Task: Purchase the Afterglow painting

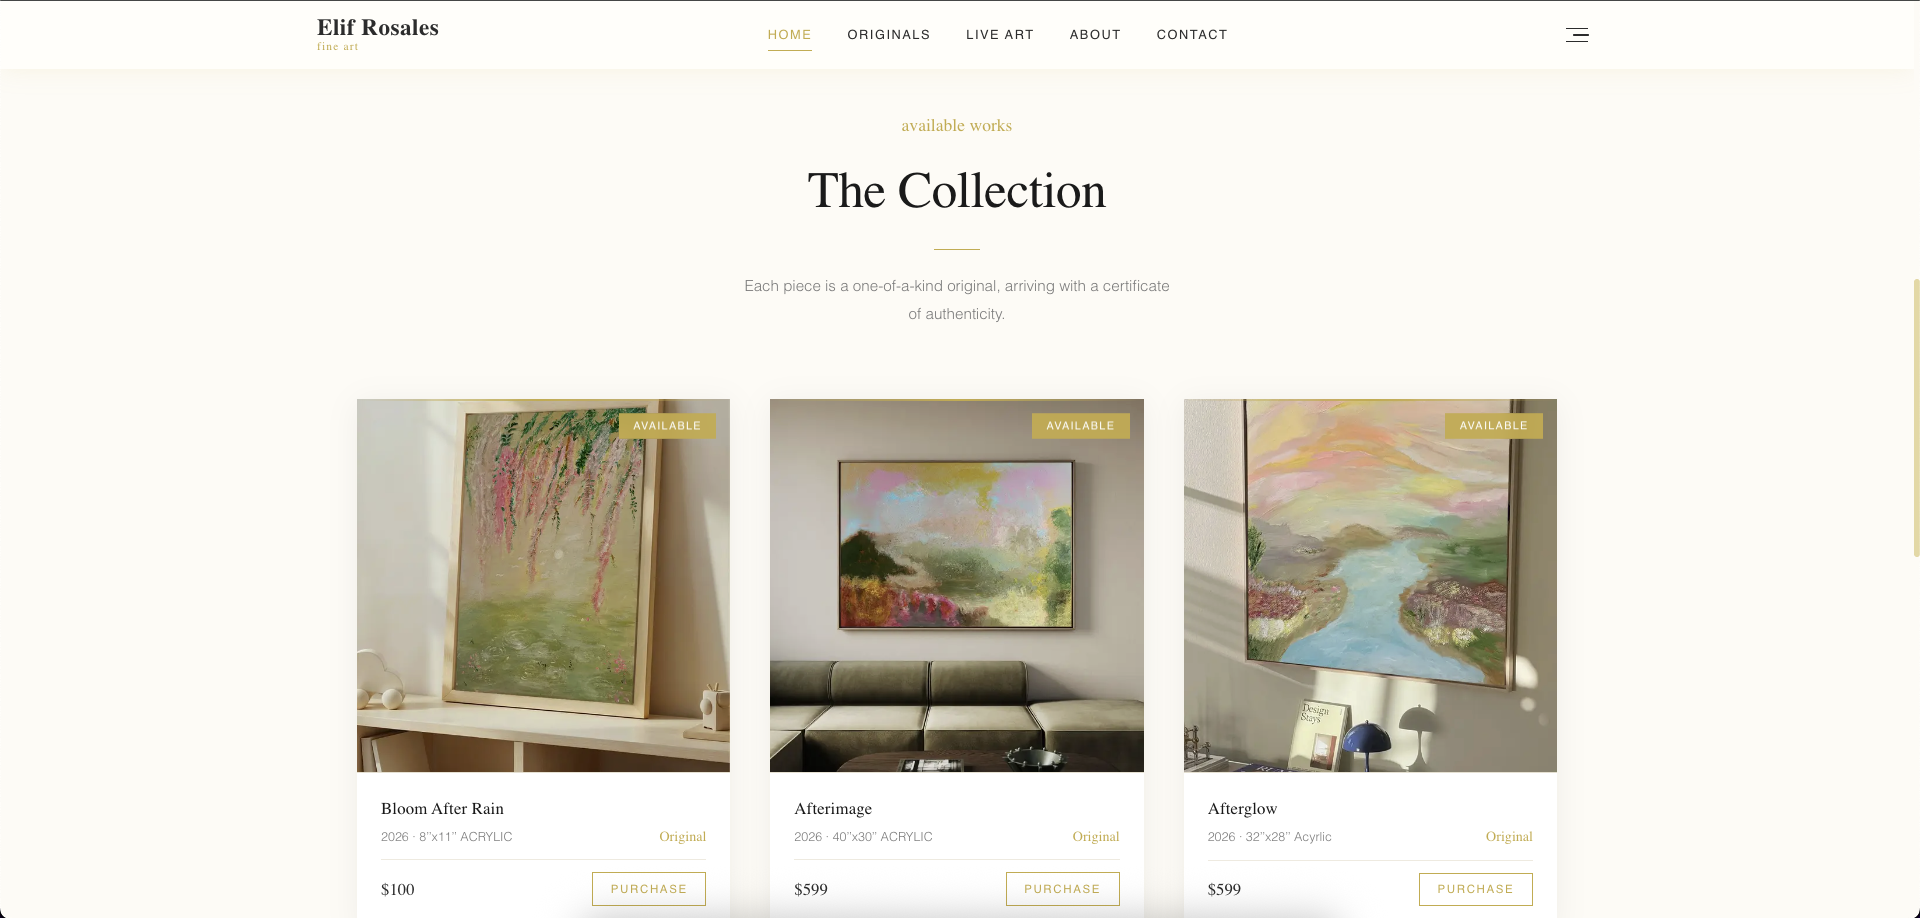Action: (x=1475, y=889)
